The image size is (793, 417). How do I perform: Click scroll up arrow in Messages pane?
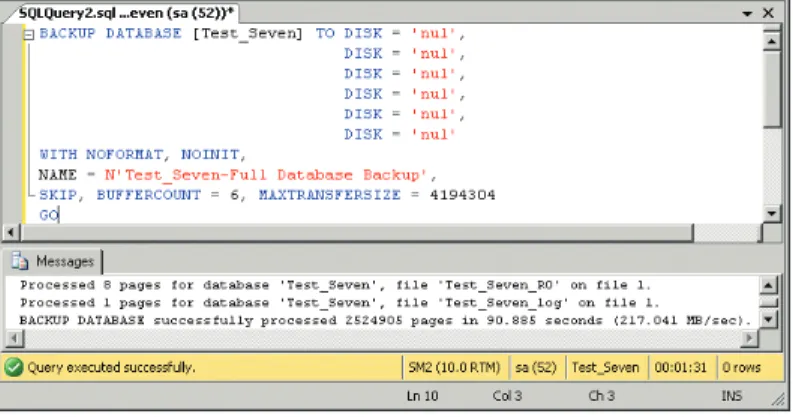[768, 286]
